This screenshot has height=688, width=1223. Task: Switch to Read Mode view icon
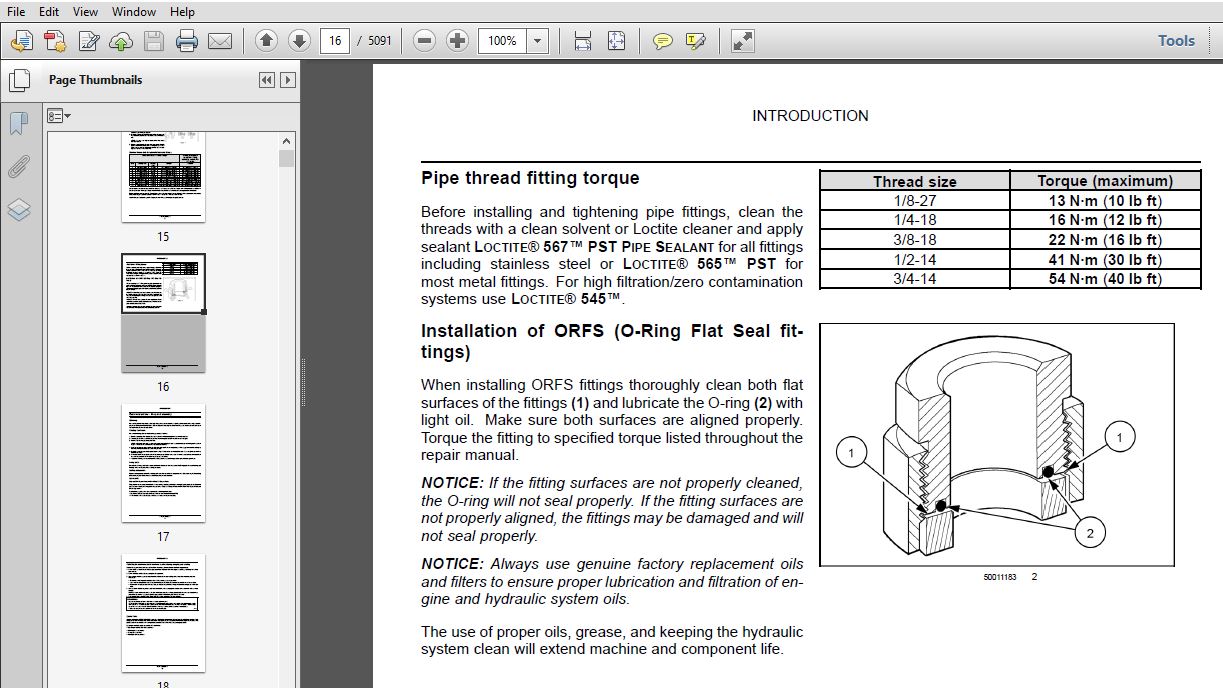coord(743,41)
